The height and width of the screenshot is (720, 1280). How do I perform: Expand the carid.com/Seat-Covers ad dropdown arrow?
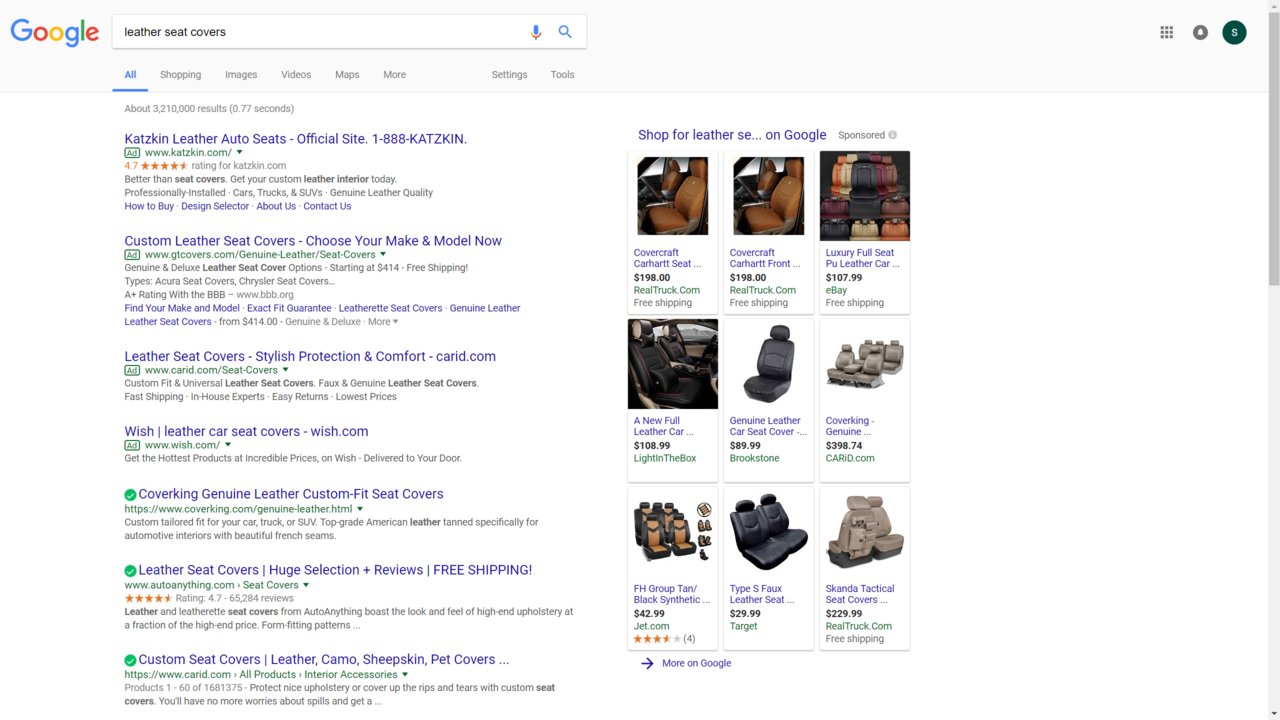click(285, 370)
